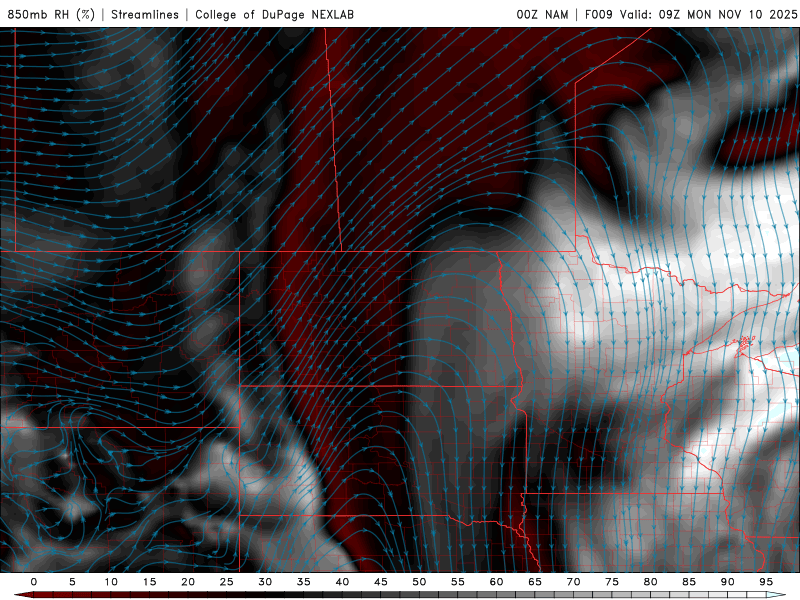Select the "00Z NAM" model run label
Viewport: 800px width, 600px height.
(542, 14)
